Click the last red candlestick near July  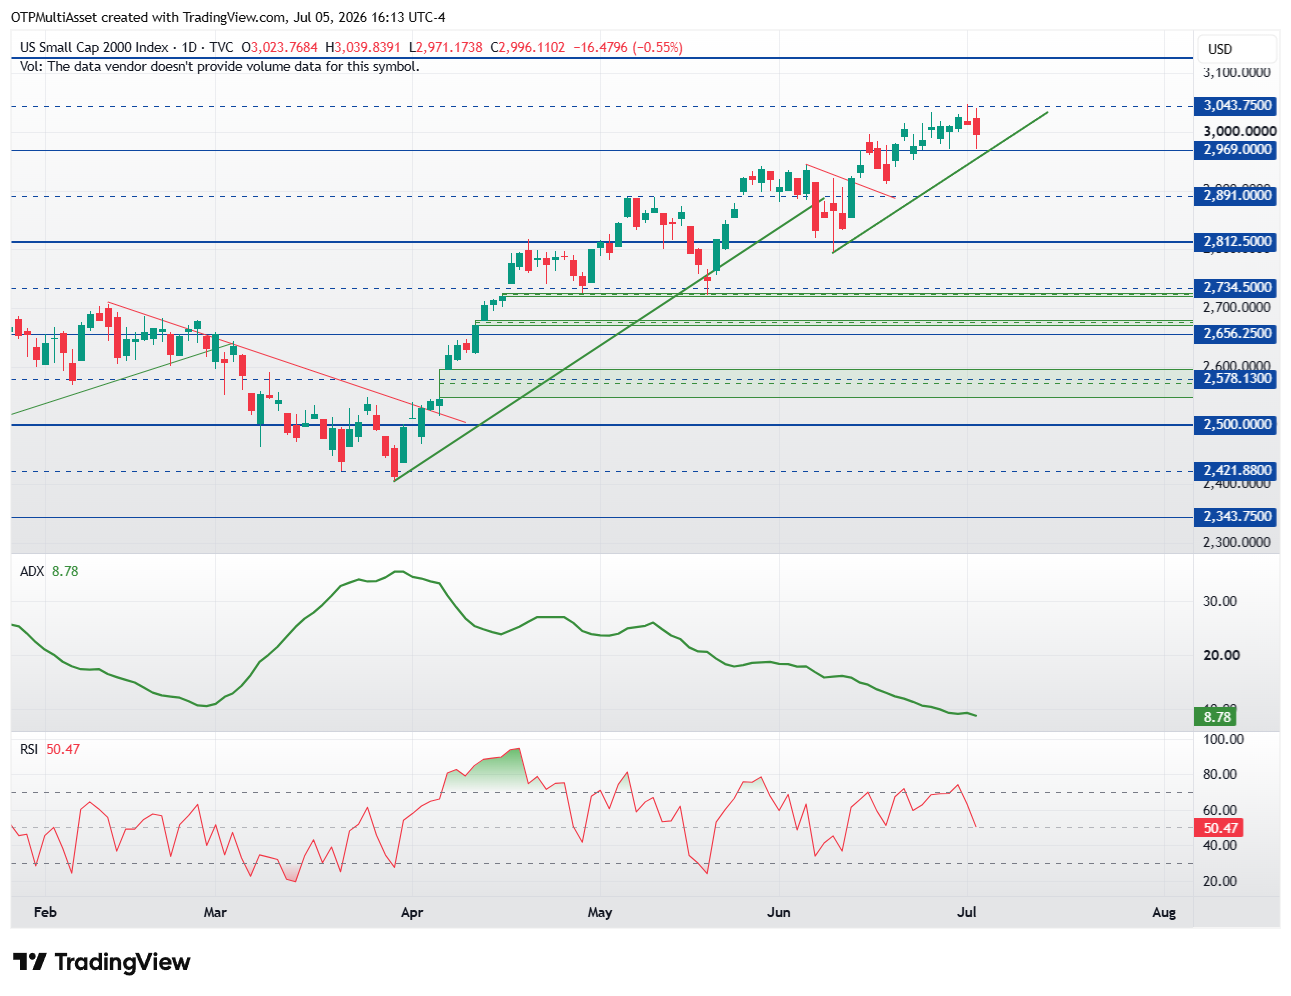[977, 127]
